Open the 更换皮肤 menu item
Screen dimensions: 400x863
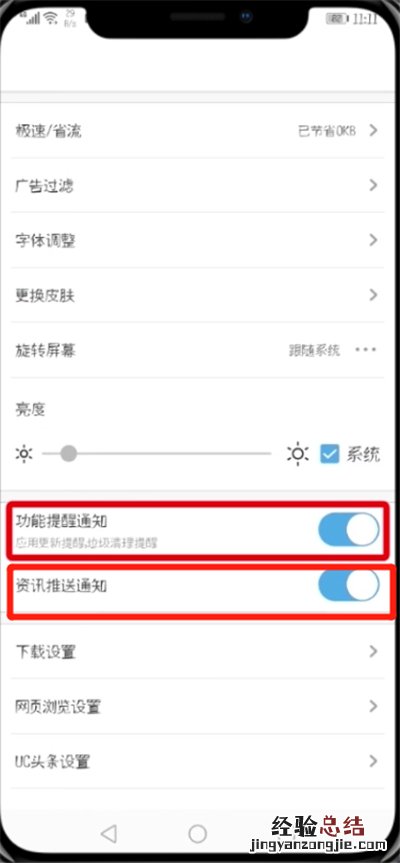coord(198,295)
